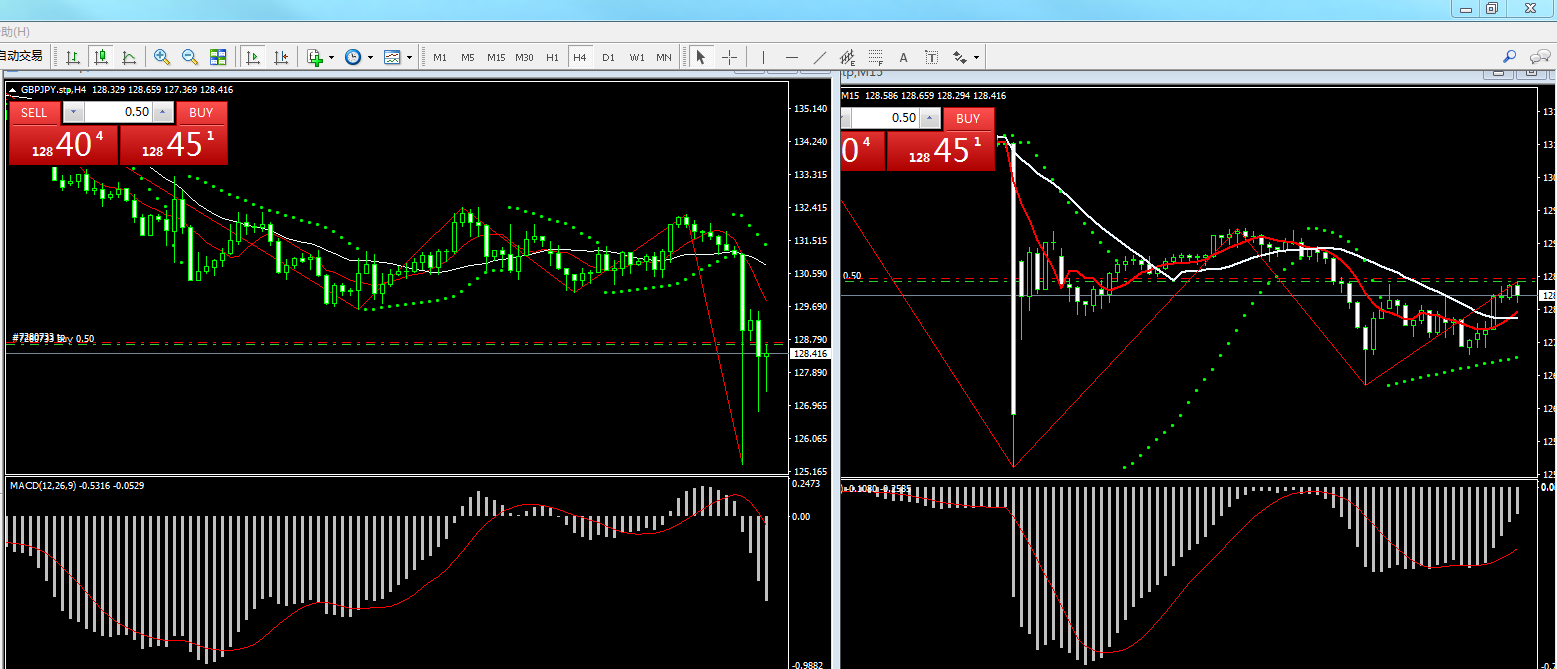Switch timeframe to M30
This screenshot has width=1557, height=669.
click(x=524, y=57)
